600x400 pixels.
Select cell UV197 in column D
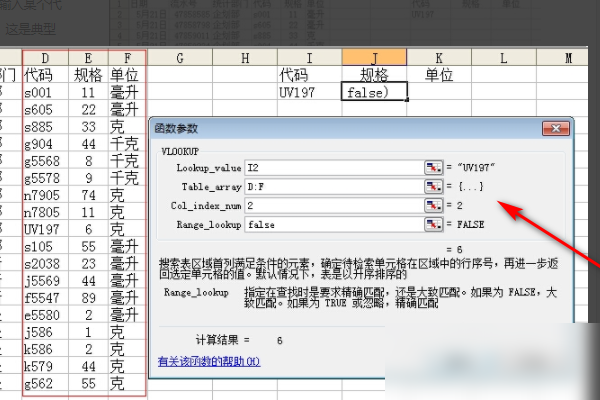(45, 229)
